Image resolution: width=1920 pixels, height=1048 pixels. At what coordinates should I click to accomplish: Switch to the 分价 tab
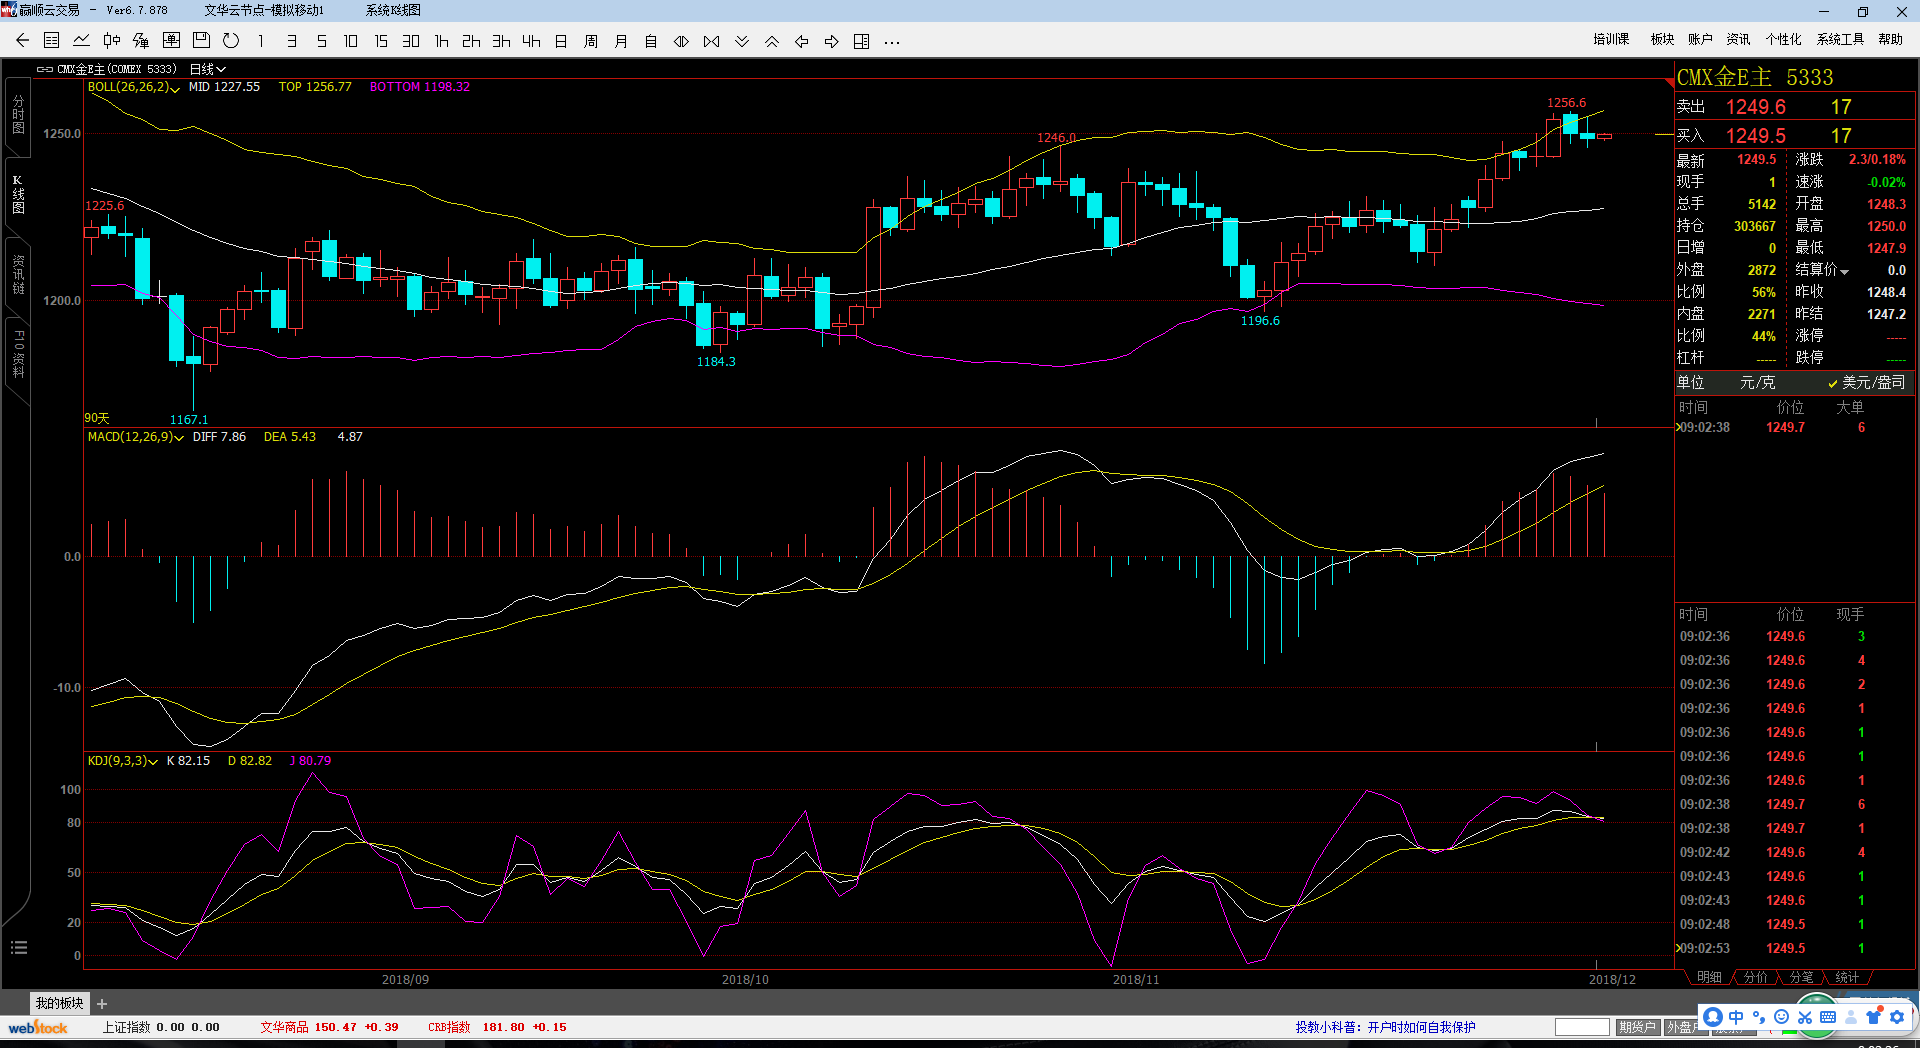click(x=1755, y=977)
